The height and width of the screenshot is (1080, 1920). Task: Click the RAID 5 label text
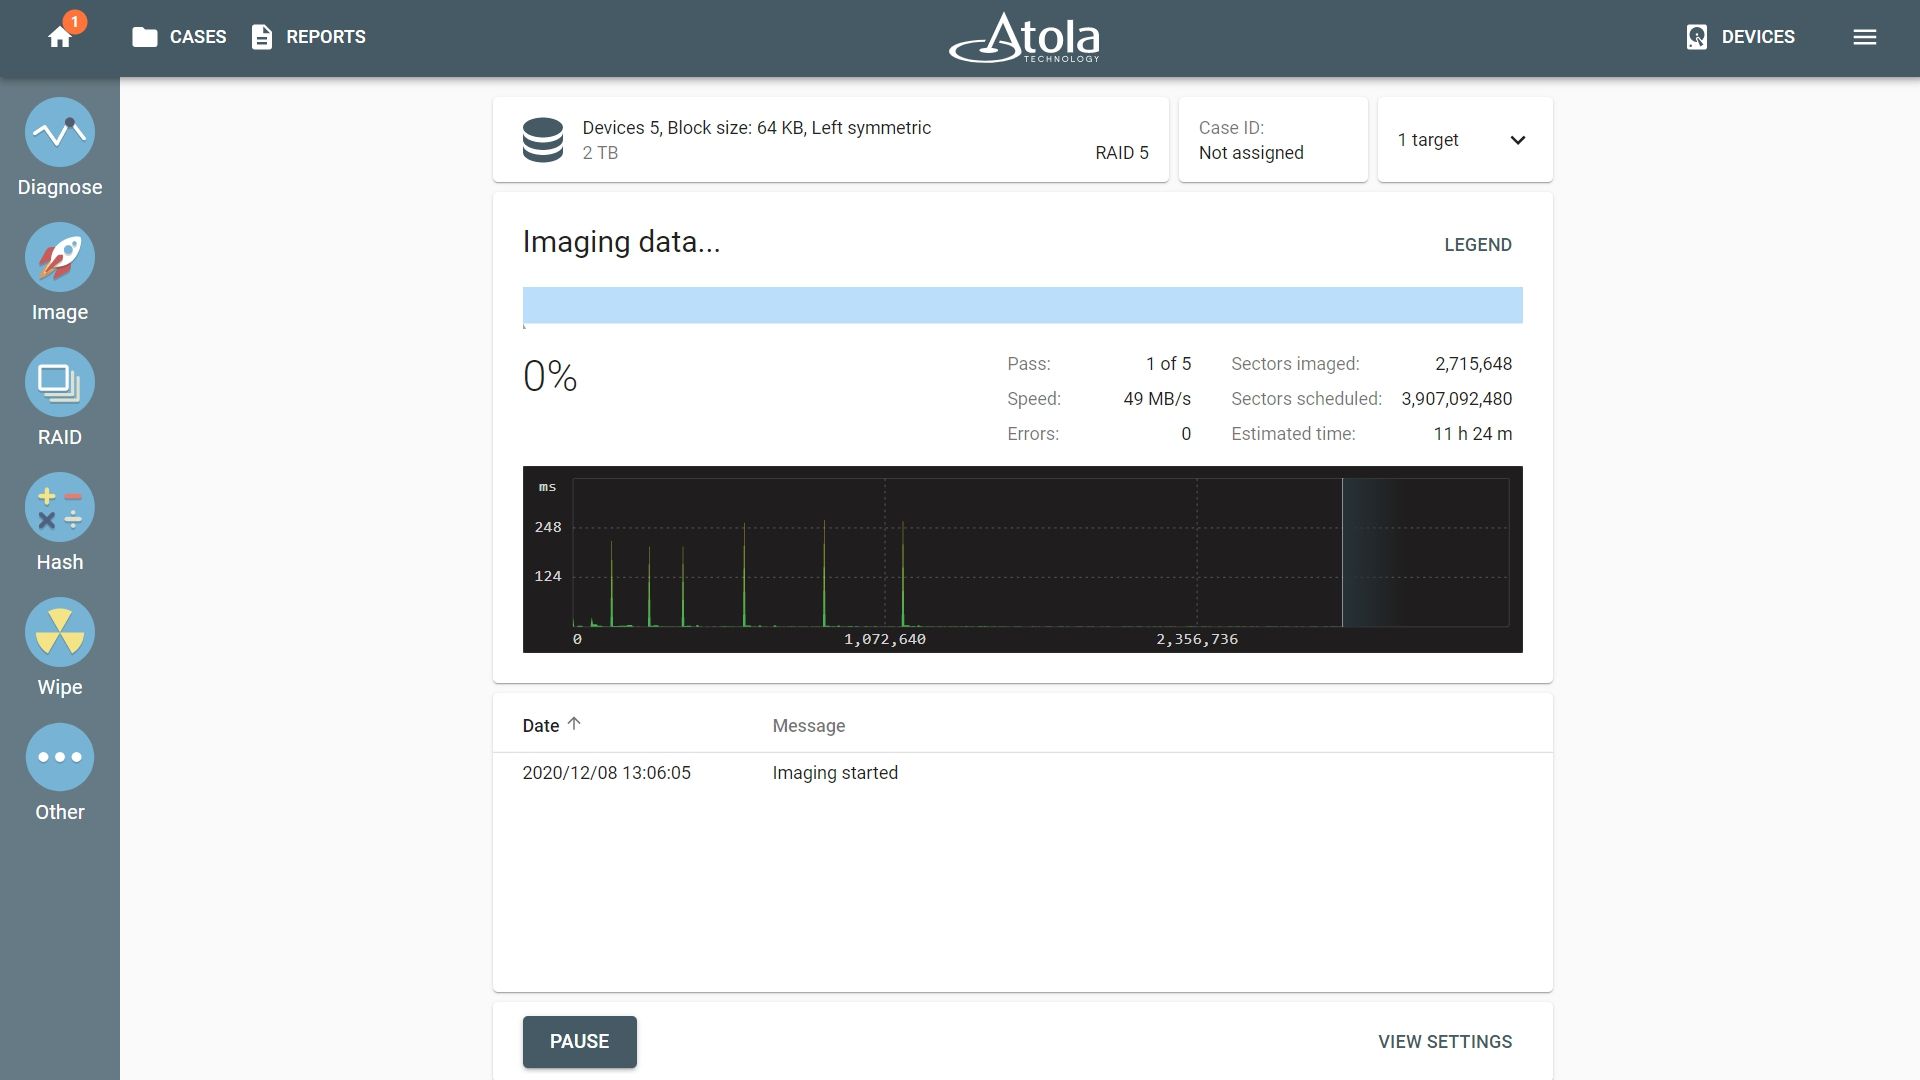[x=1122, y=153]
